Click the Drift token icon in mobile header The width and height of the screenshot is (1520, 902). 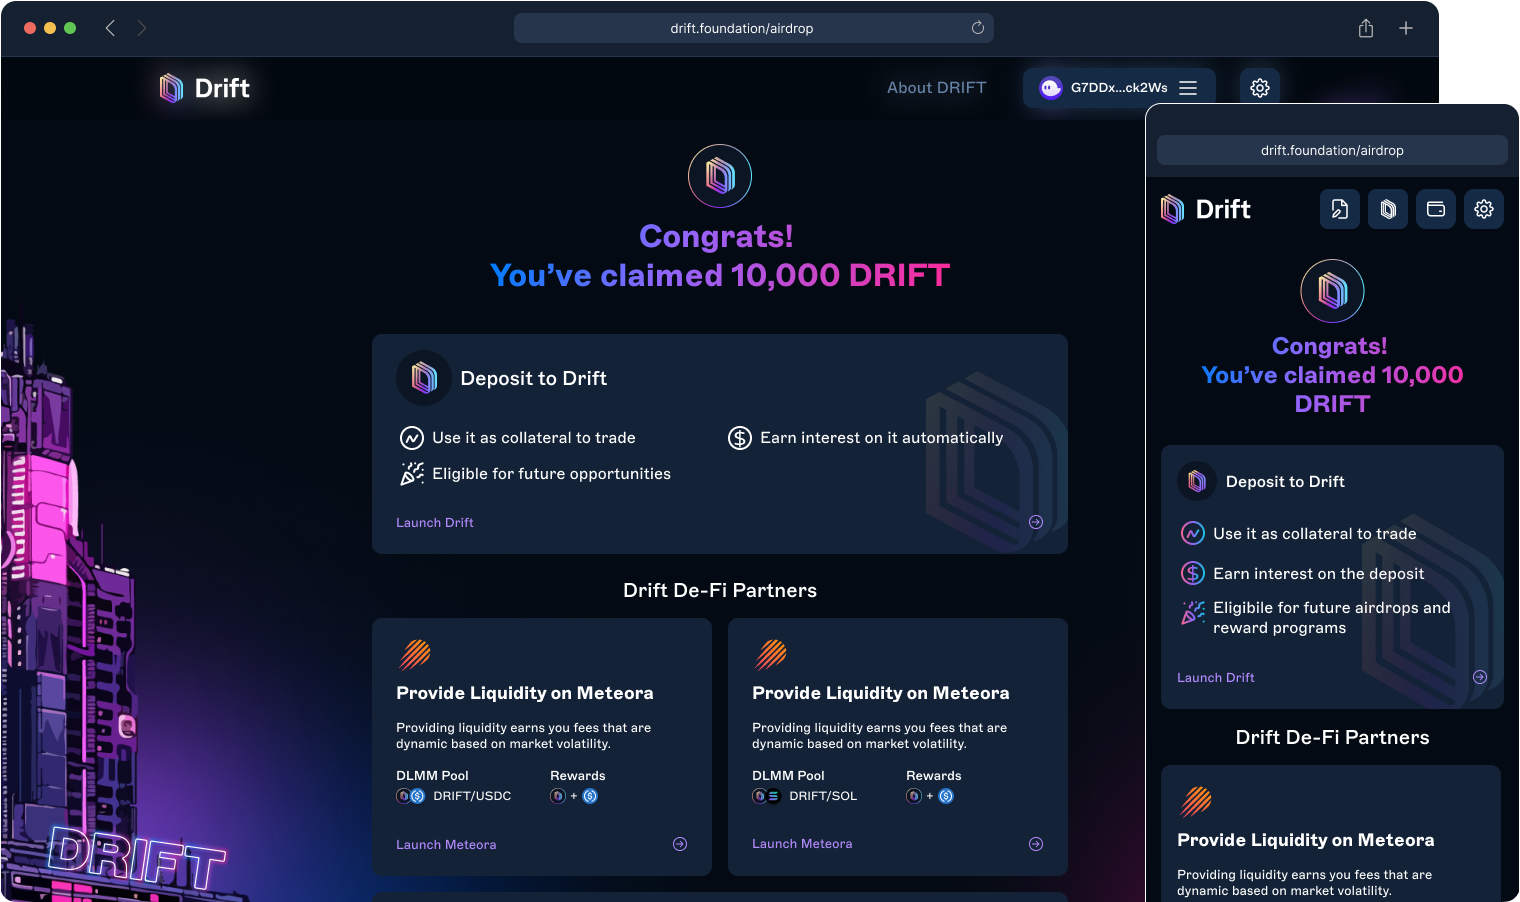click(x=1388, y=209)
